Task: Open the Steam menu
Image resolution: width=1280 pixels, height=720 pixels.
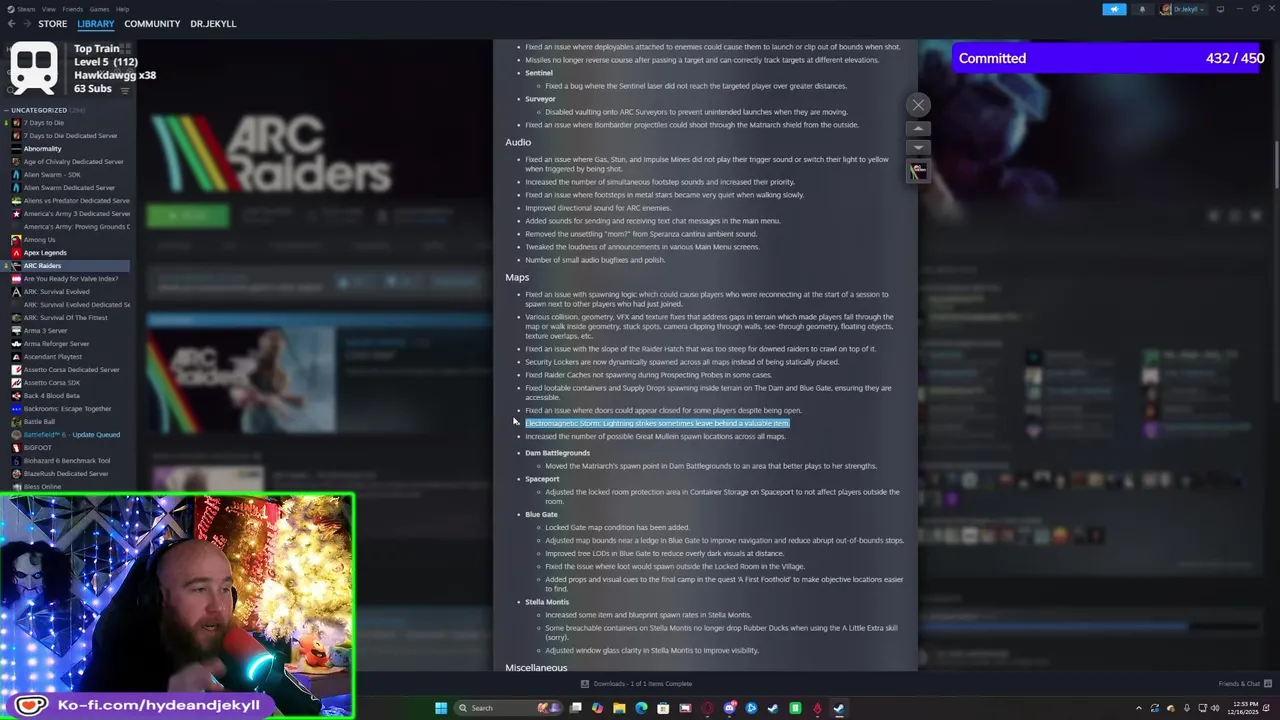Action: [x=26, y=9]
